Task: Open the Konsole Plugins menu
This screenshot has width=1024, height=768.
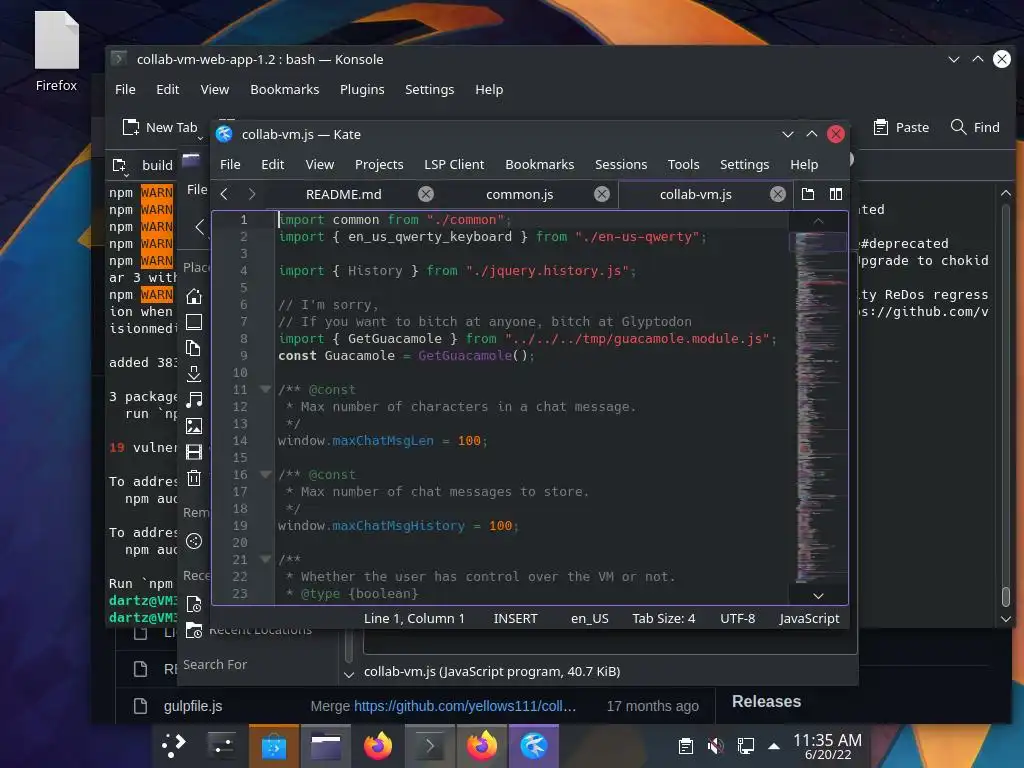Action: click(362, 89)
